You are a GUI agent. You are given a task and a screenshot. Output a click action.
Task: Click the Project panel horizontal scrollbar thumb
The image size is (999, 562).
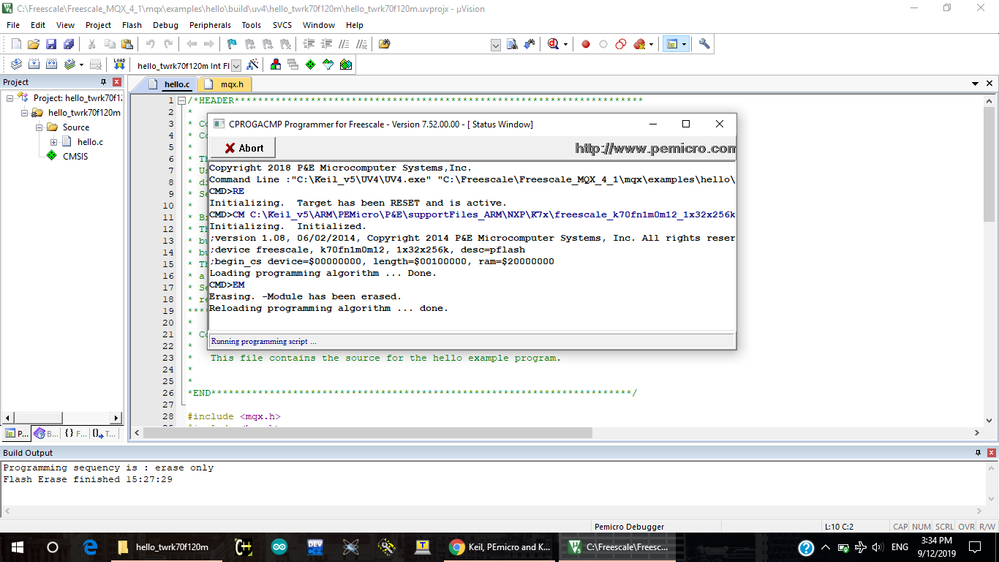click(37, 418)
